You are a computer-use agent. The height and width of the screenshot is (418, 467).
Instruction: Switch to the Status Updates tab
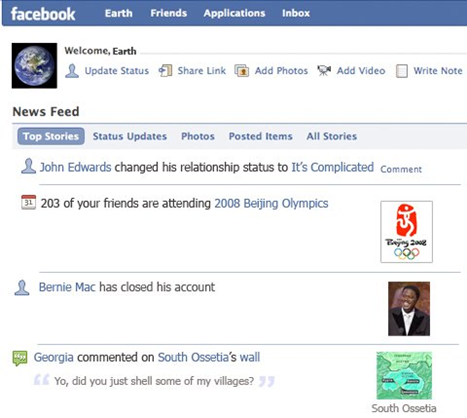point(130,136)
